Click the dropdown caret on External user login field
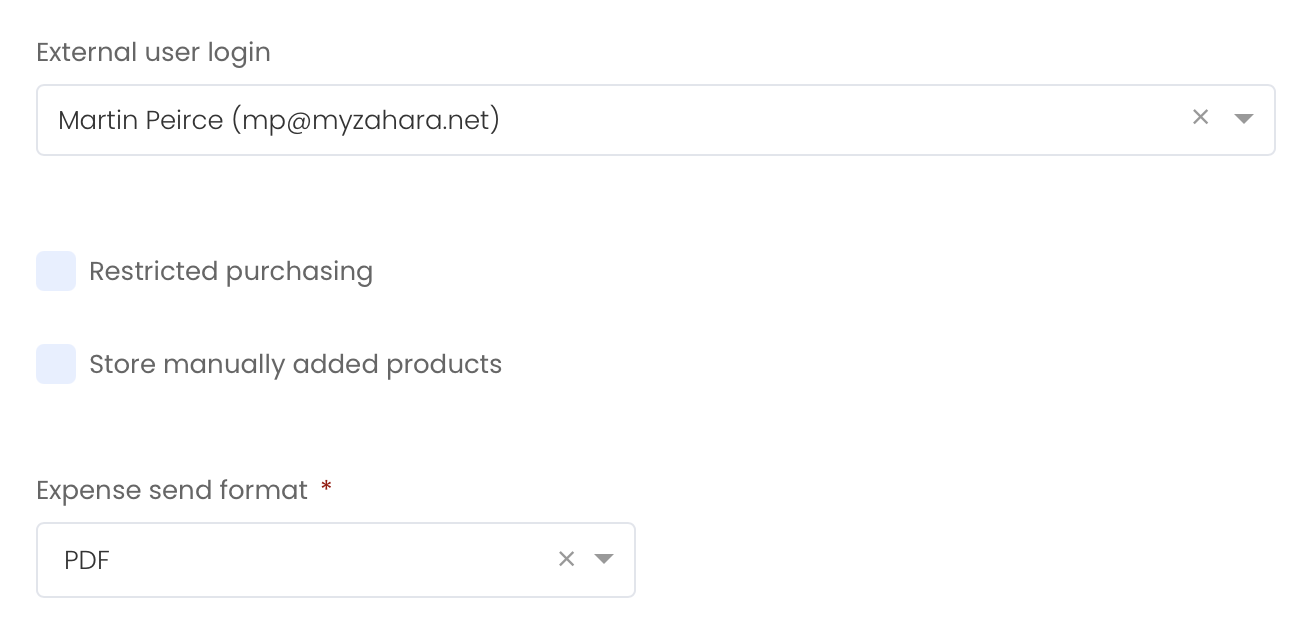Screen dimensions: 1300x622 tap(1243, 118)
